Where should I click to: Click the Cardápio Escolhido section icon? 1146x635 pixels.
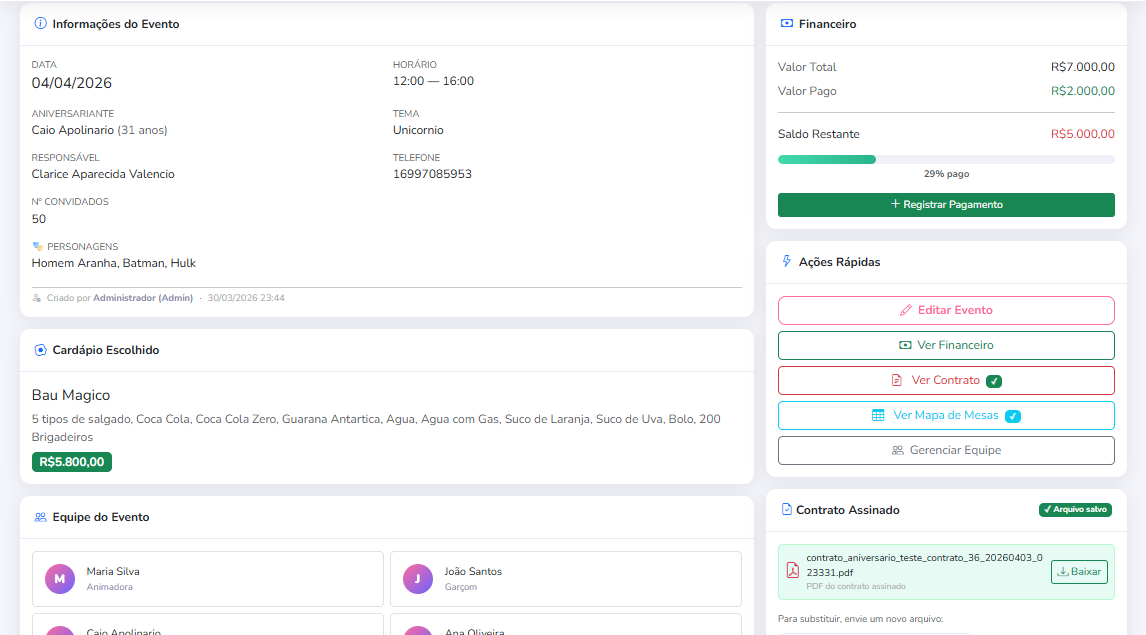(40, 350)
